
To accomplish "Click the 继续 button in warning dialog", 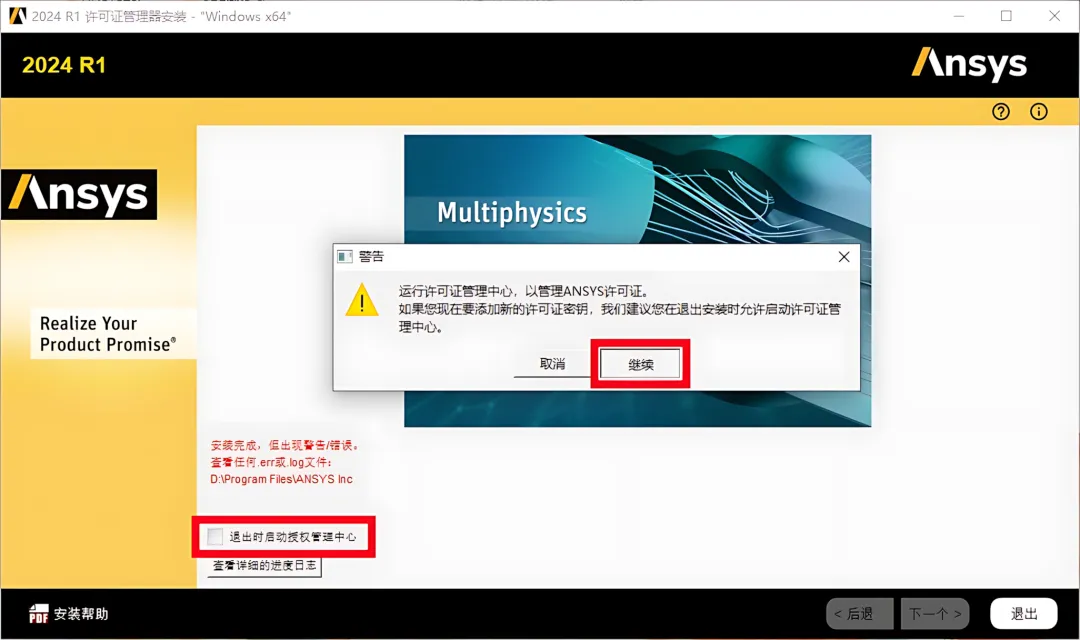I will [x=640, y=364].
